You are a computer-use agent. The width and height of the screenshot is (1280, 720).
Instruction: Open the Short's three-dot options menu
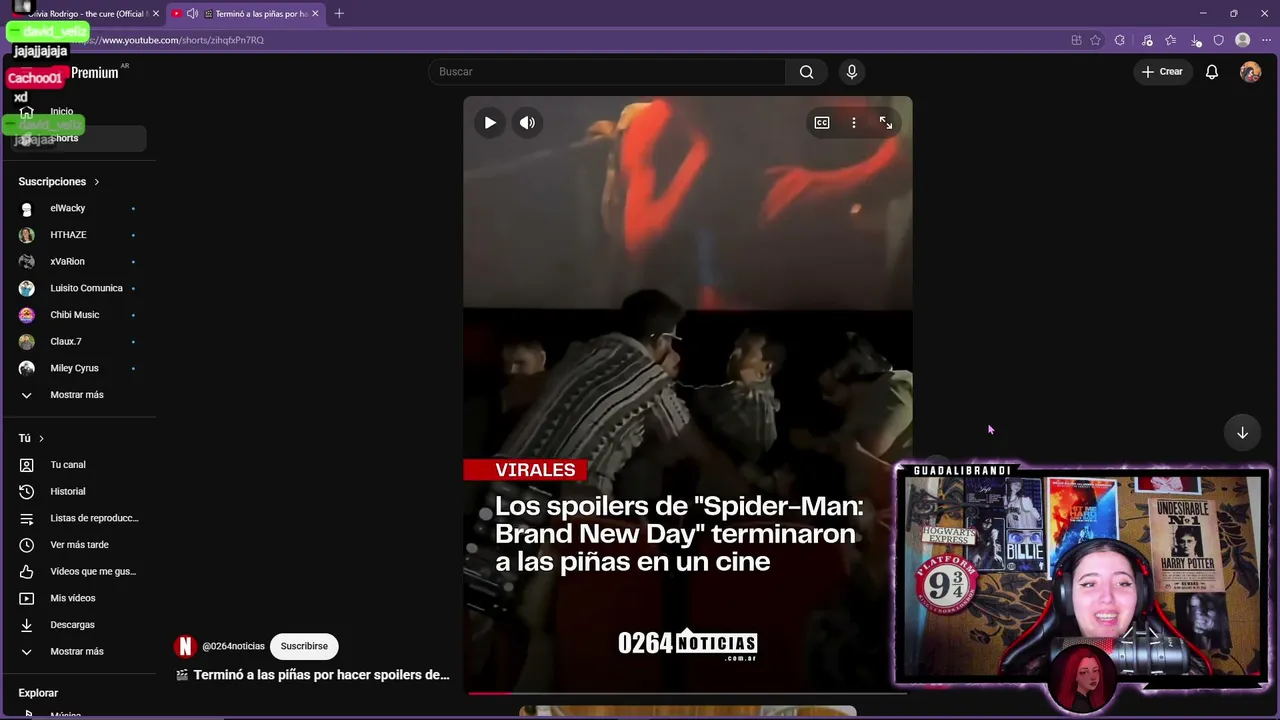click(854, 123)
